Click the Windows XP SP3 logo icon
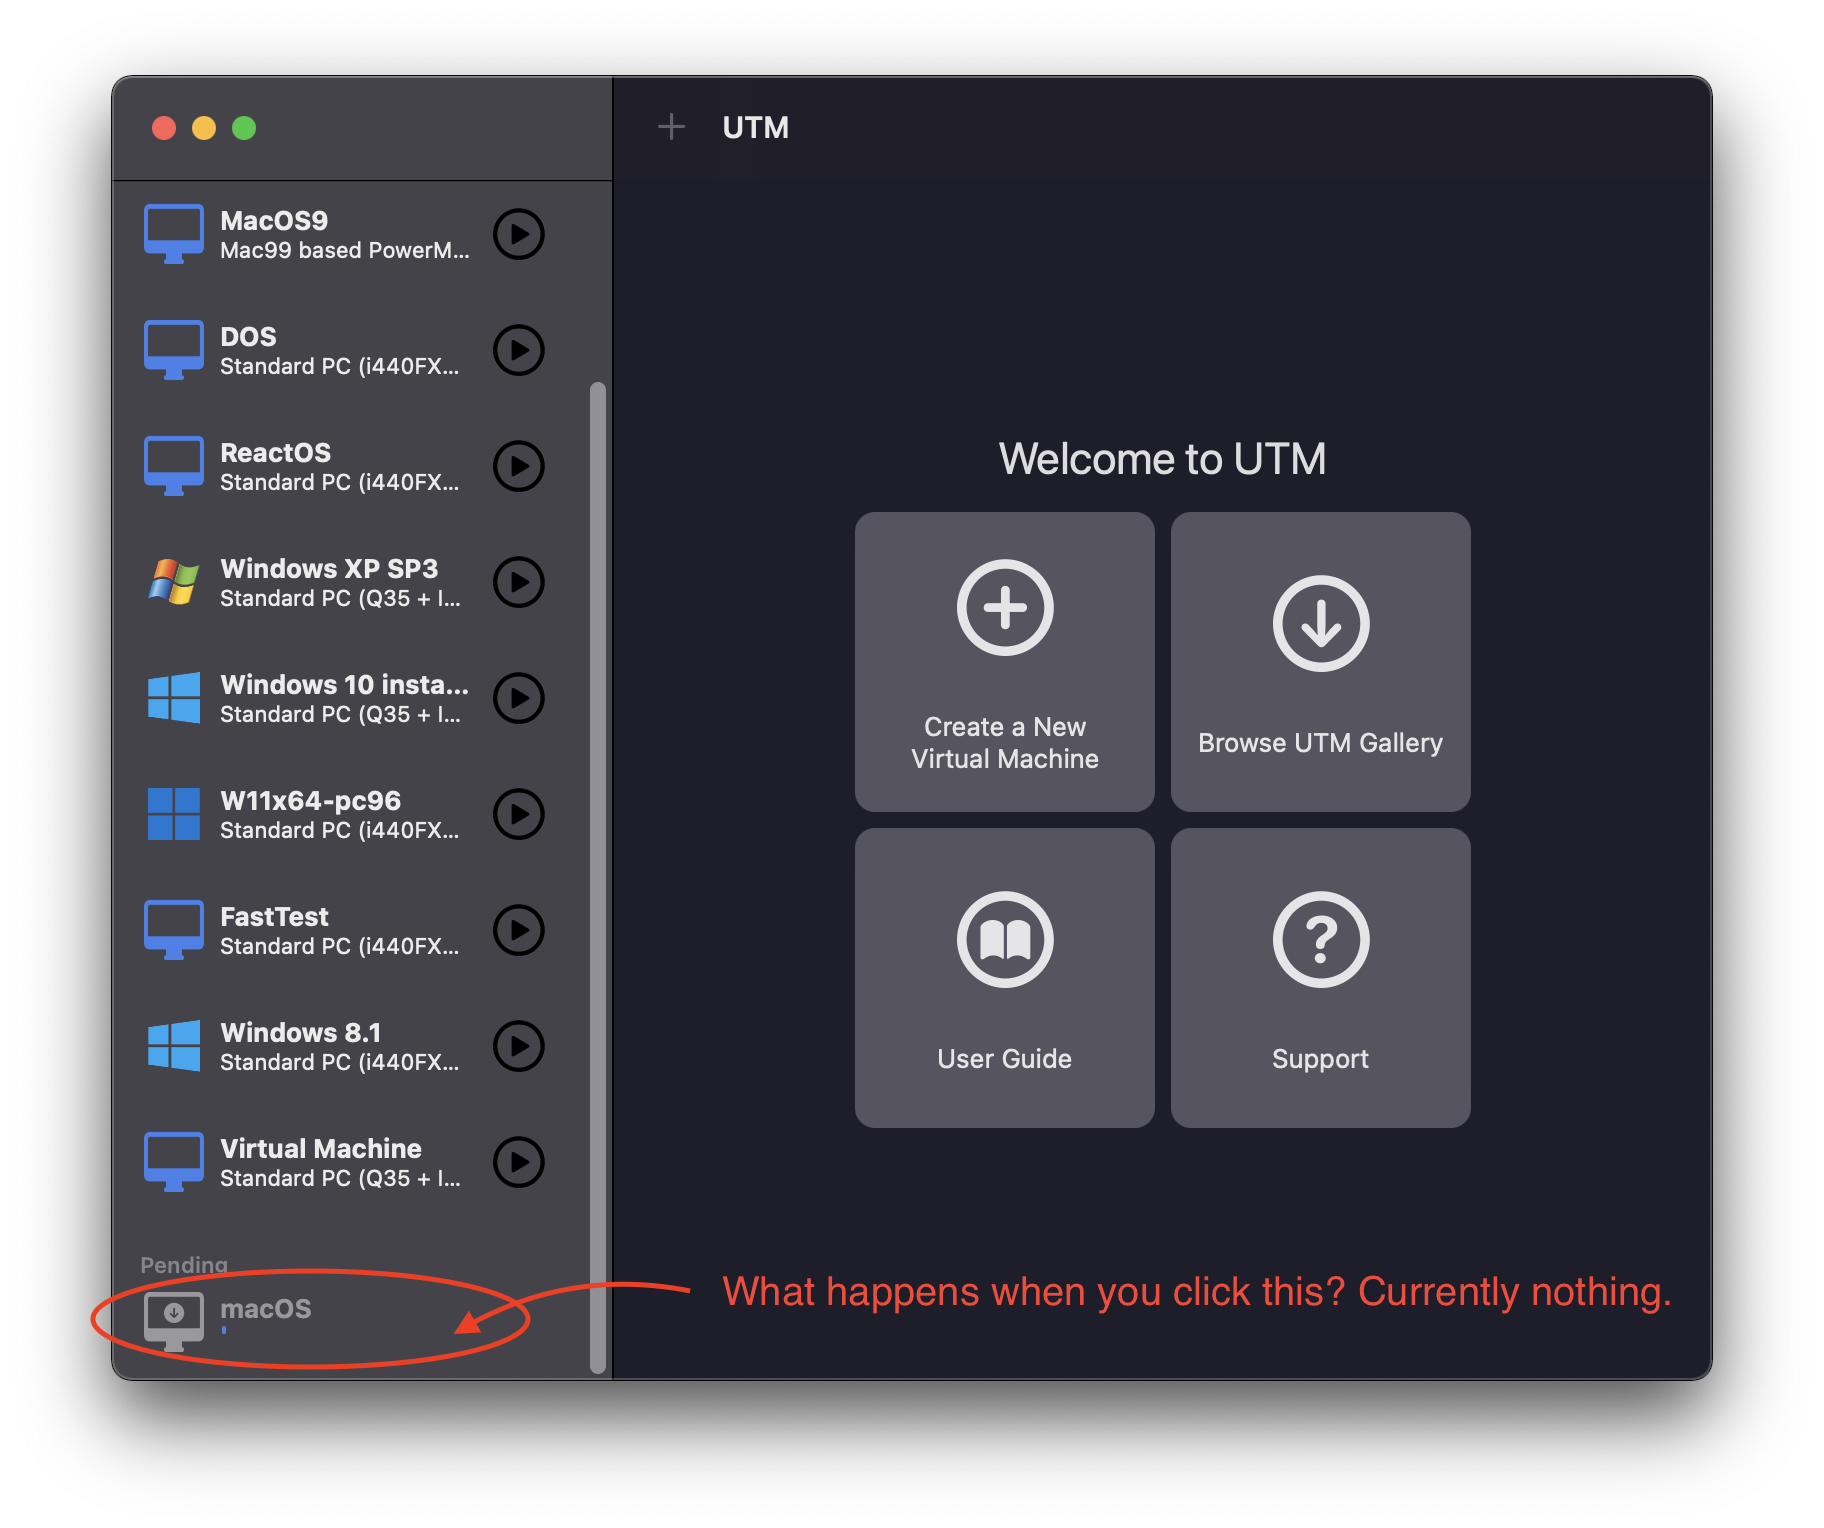 tap(174, 582)
